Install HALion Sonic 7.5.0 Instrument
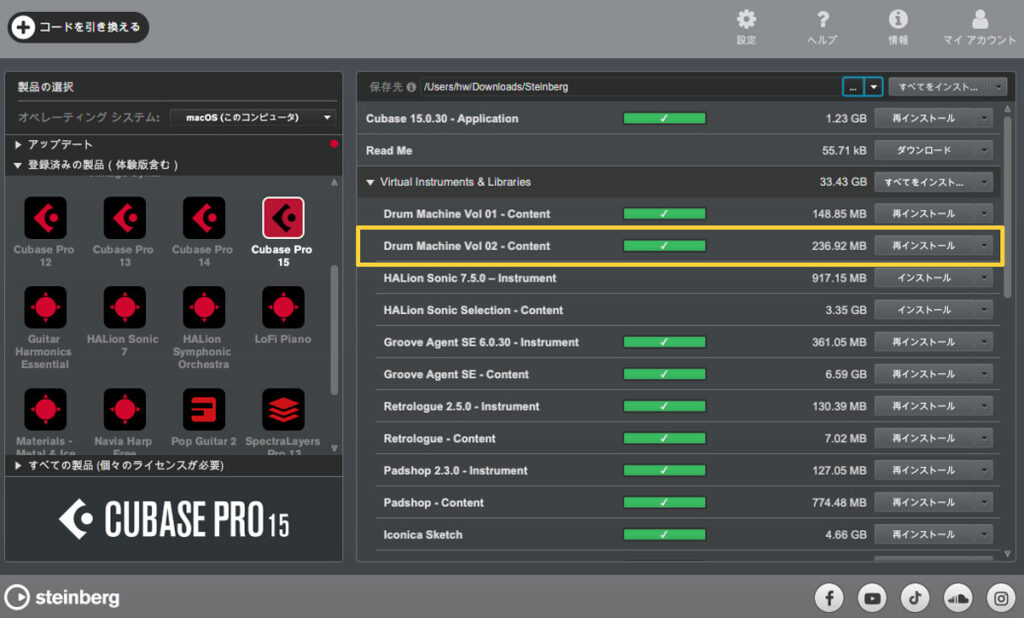 [924, 278]
